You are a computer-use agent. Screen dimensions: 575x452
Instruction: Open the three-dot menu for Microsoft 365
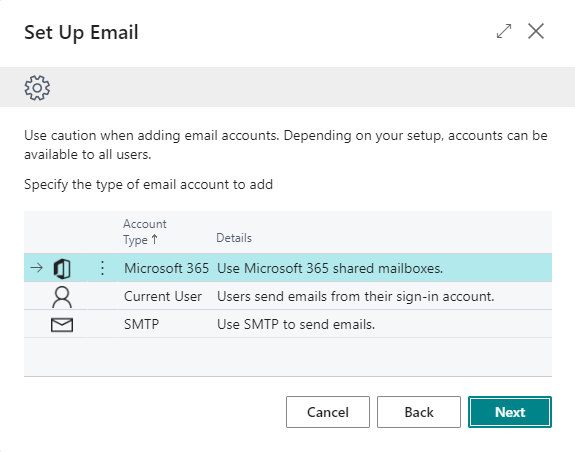102,268
